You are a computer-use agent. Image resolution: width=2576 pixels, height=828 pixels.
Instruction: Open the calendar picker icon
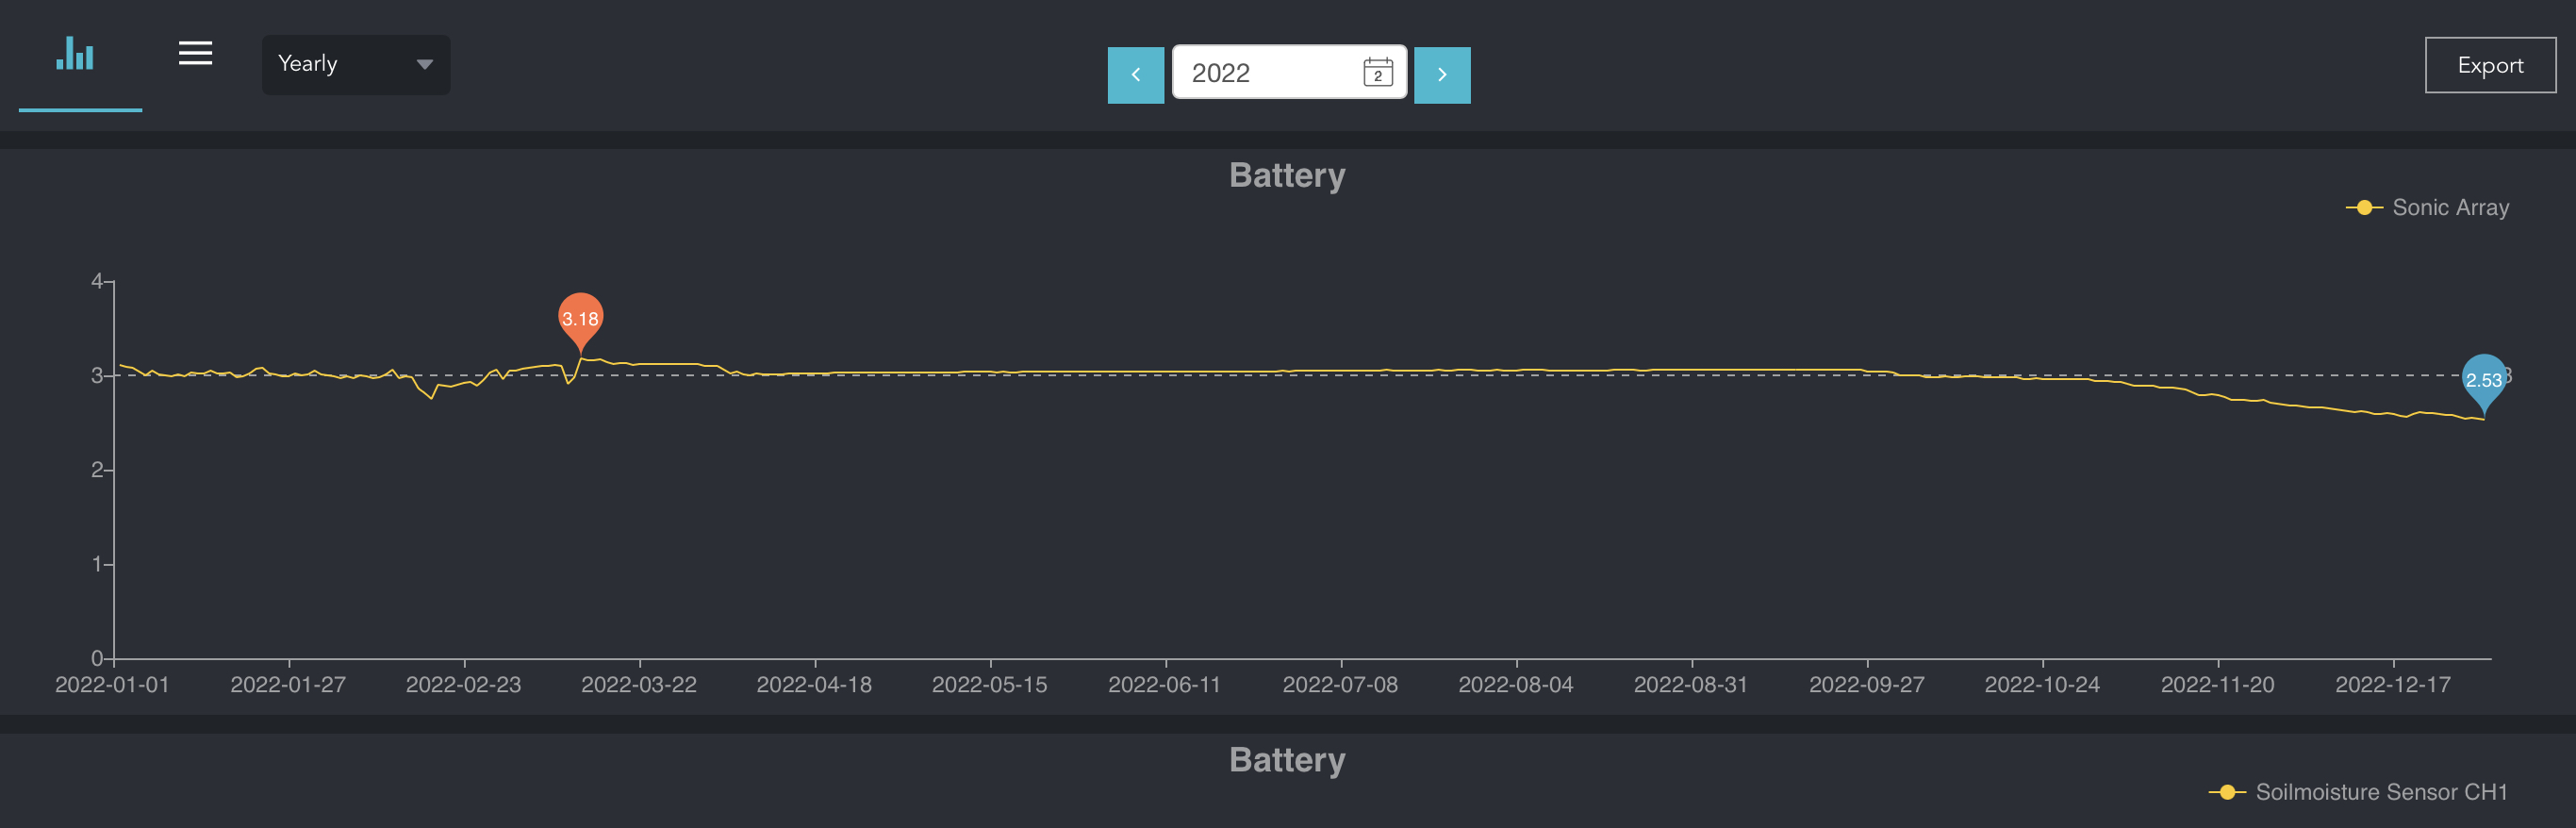(x=1377, y=73)
